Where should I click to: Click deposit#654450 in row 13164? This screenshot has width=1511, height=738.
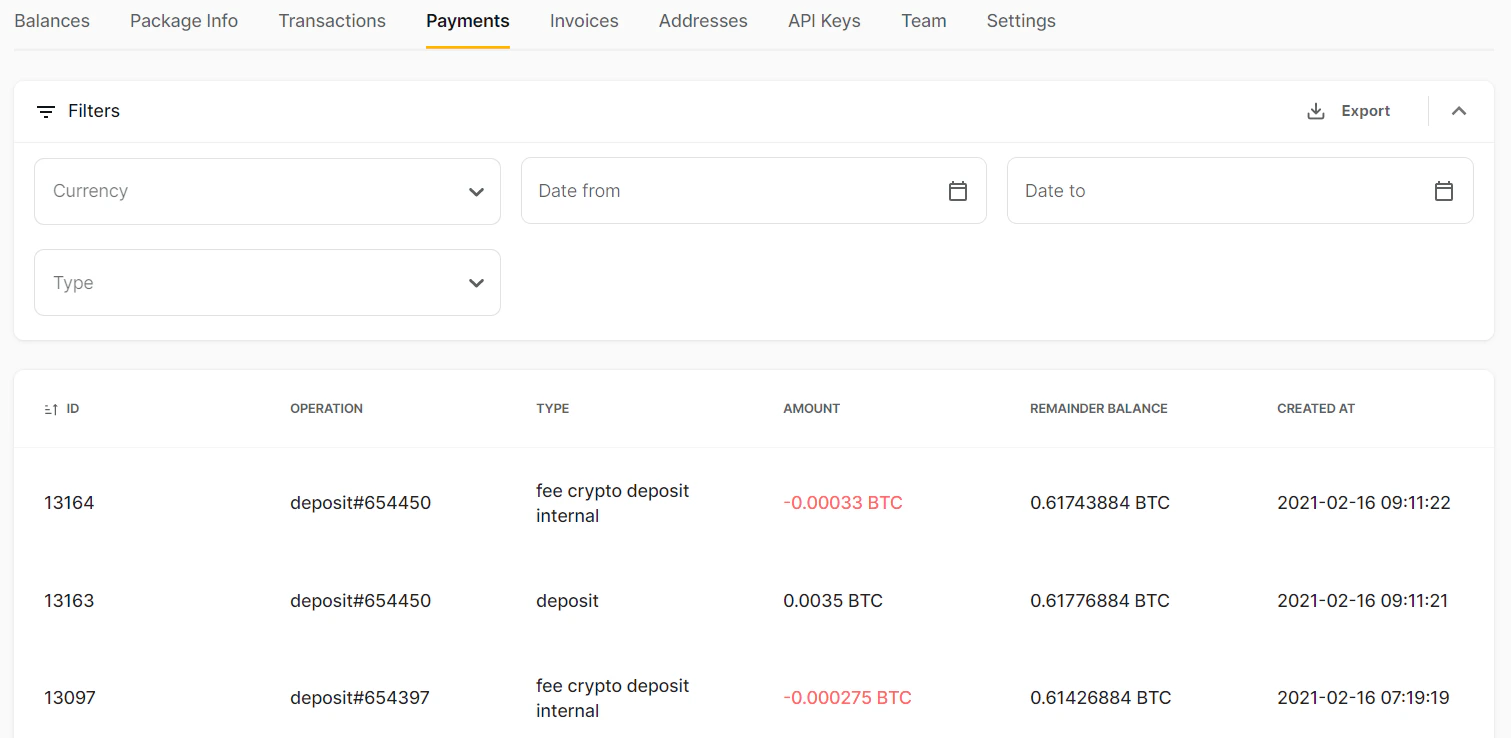[360, 503]
